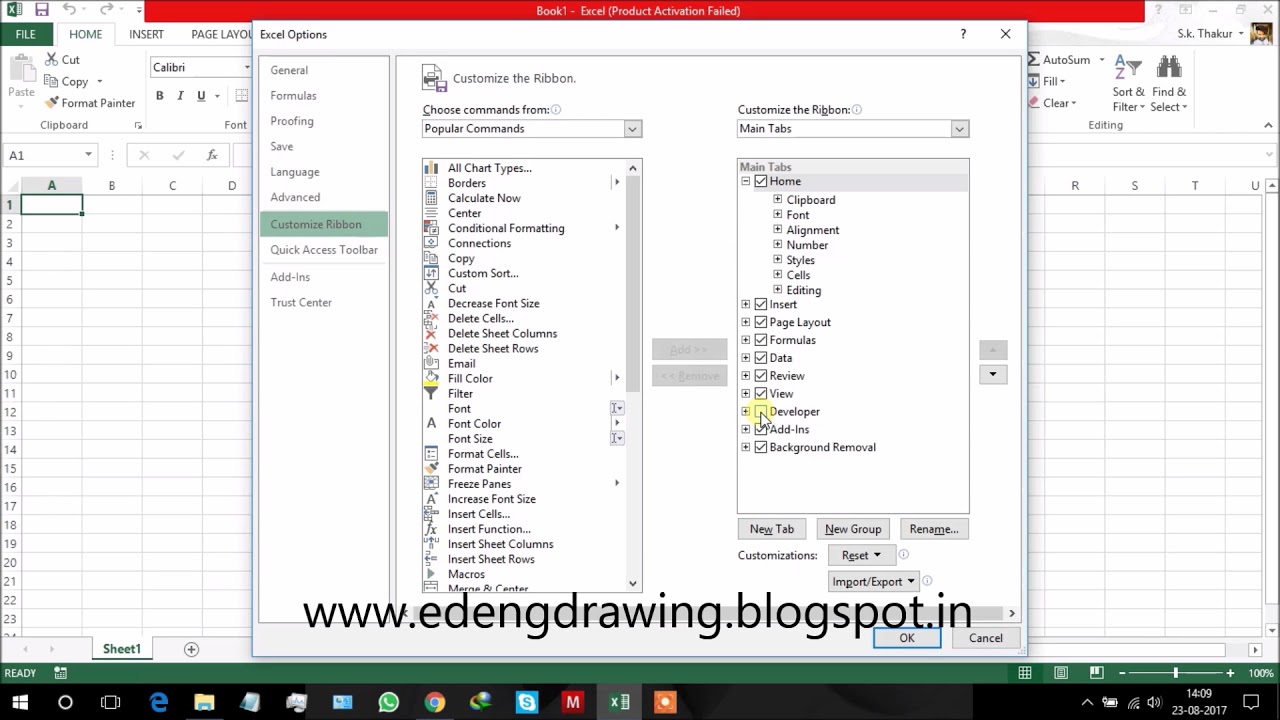Adjust the Excel zoom slider
This screenshot has width=1280, height=720.
point(1176,673)
